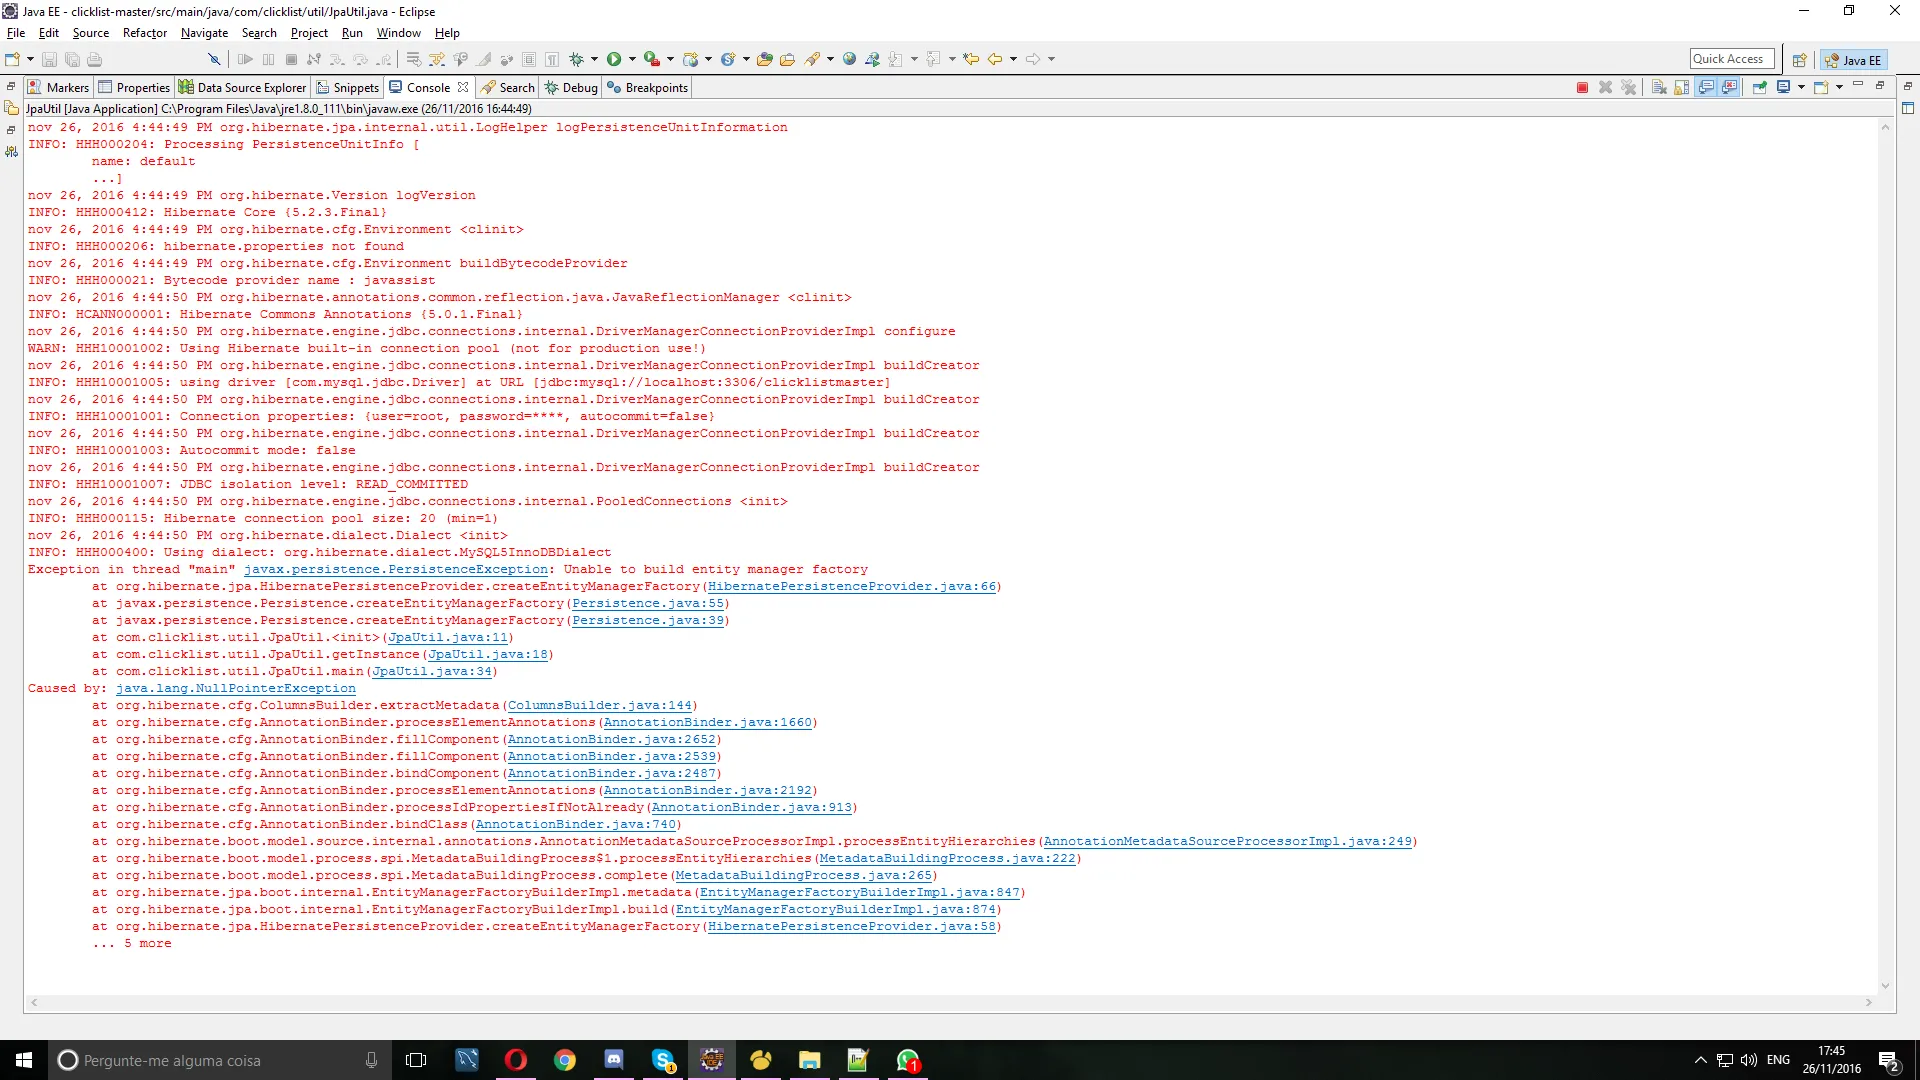Expand the Run button dropdown arrow

point(632,59)
